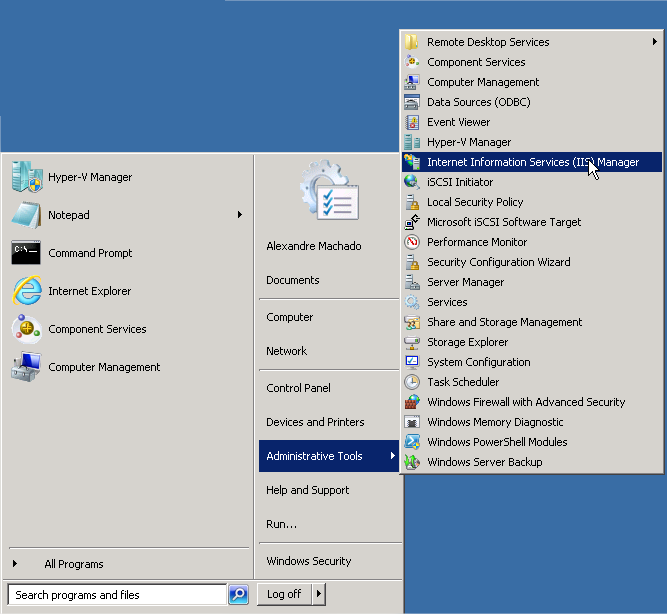The width and height of the screenshot is (667, 614).
Task: Click the Search programs and files box
Action: tap(117, 594)
